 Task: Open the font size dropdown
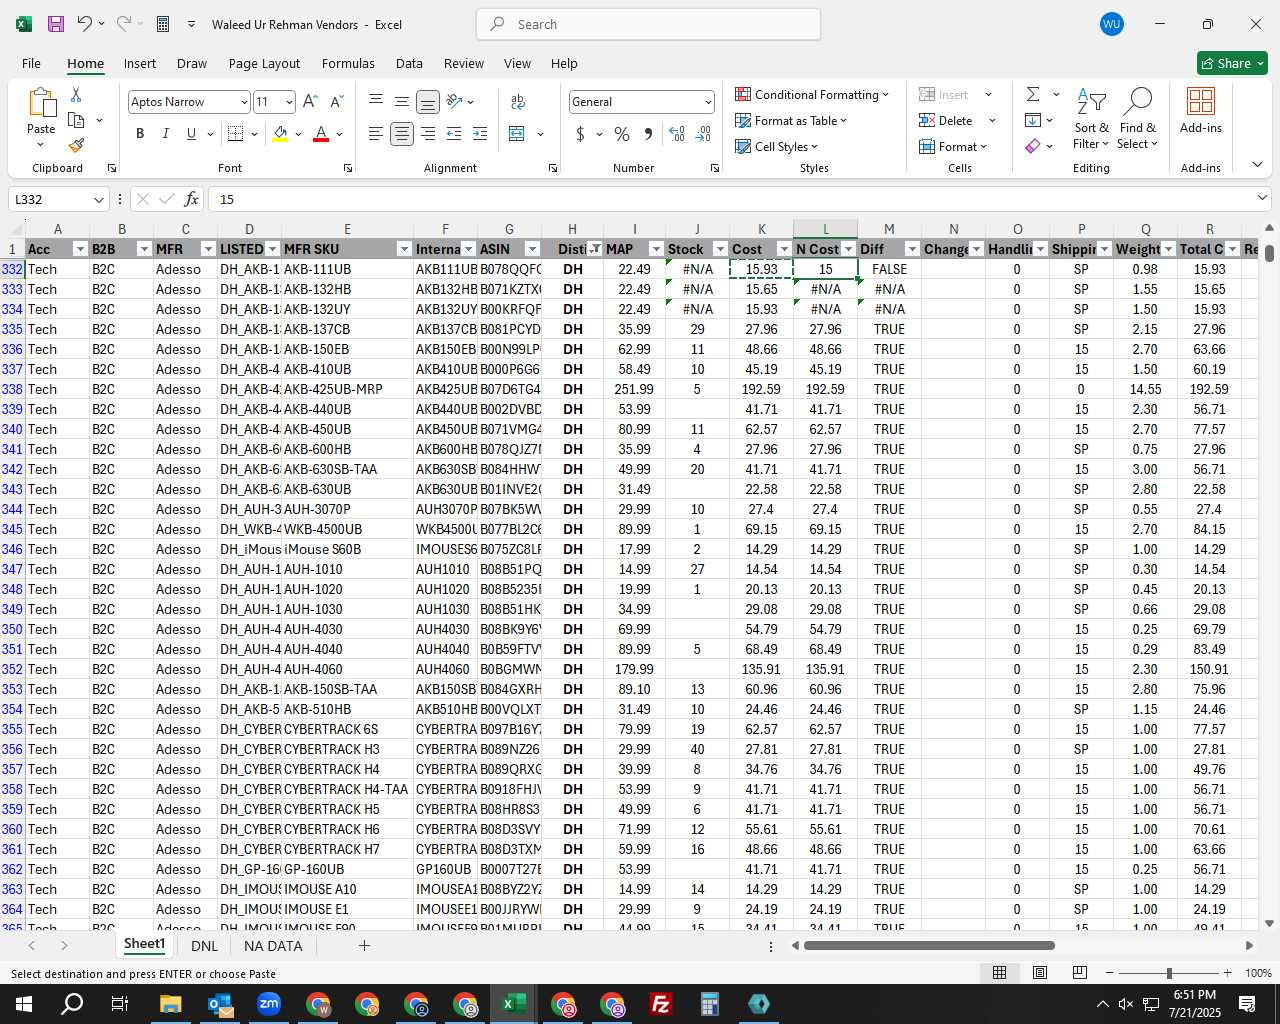pos(289,102)
